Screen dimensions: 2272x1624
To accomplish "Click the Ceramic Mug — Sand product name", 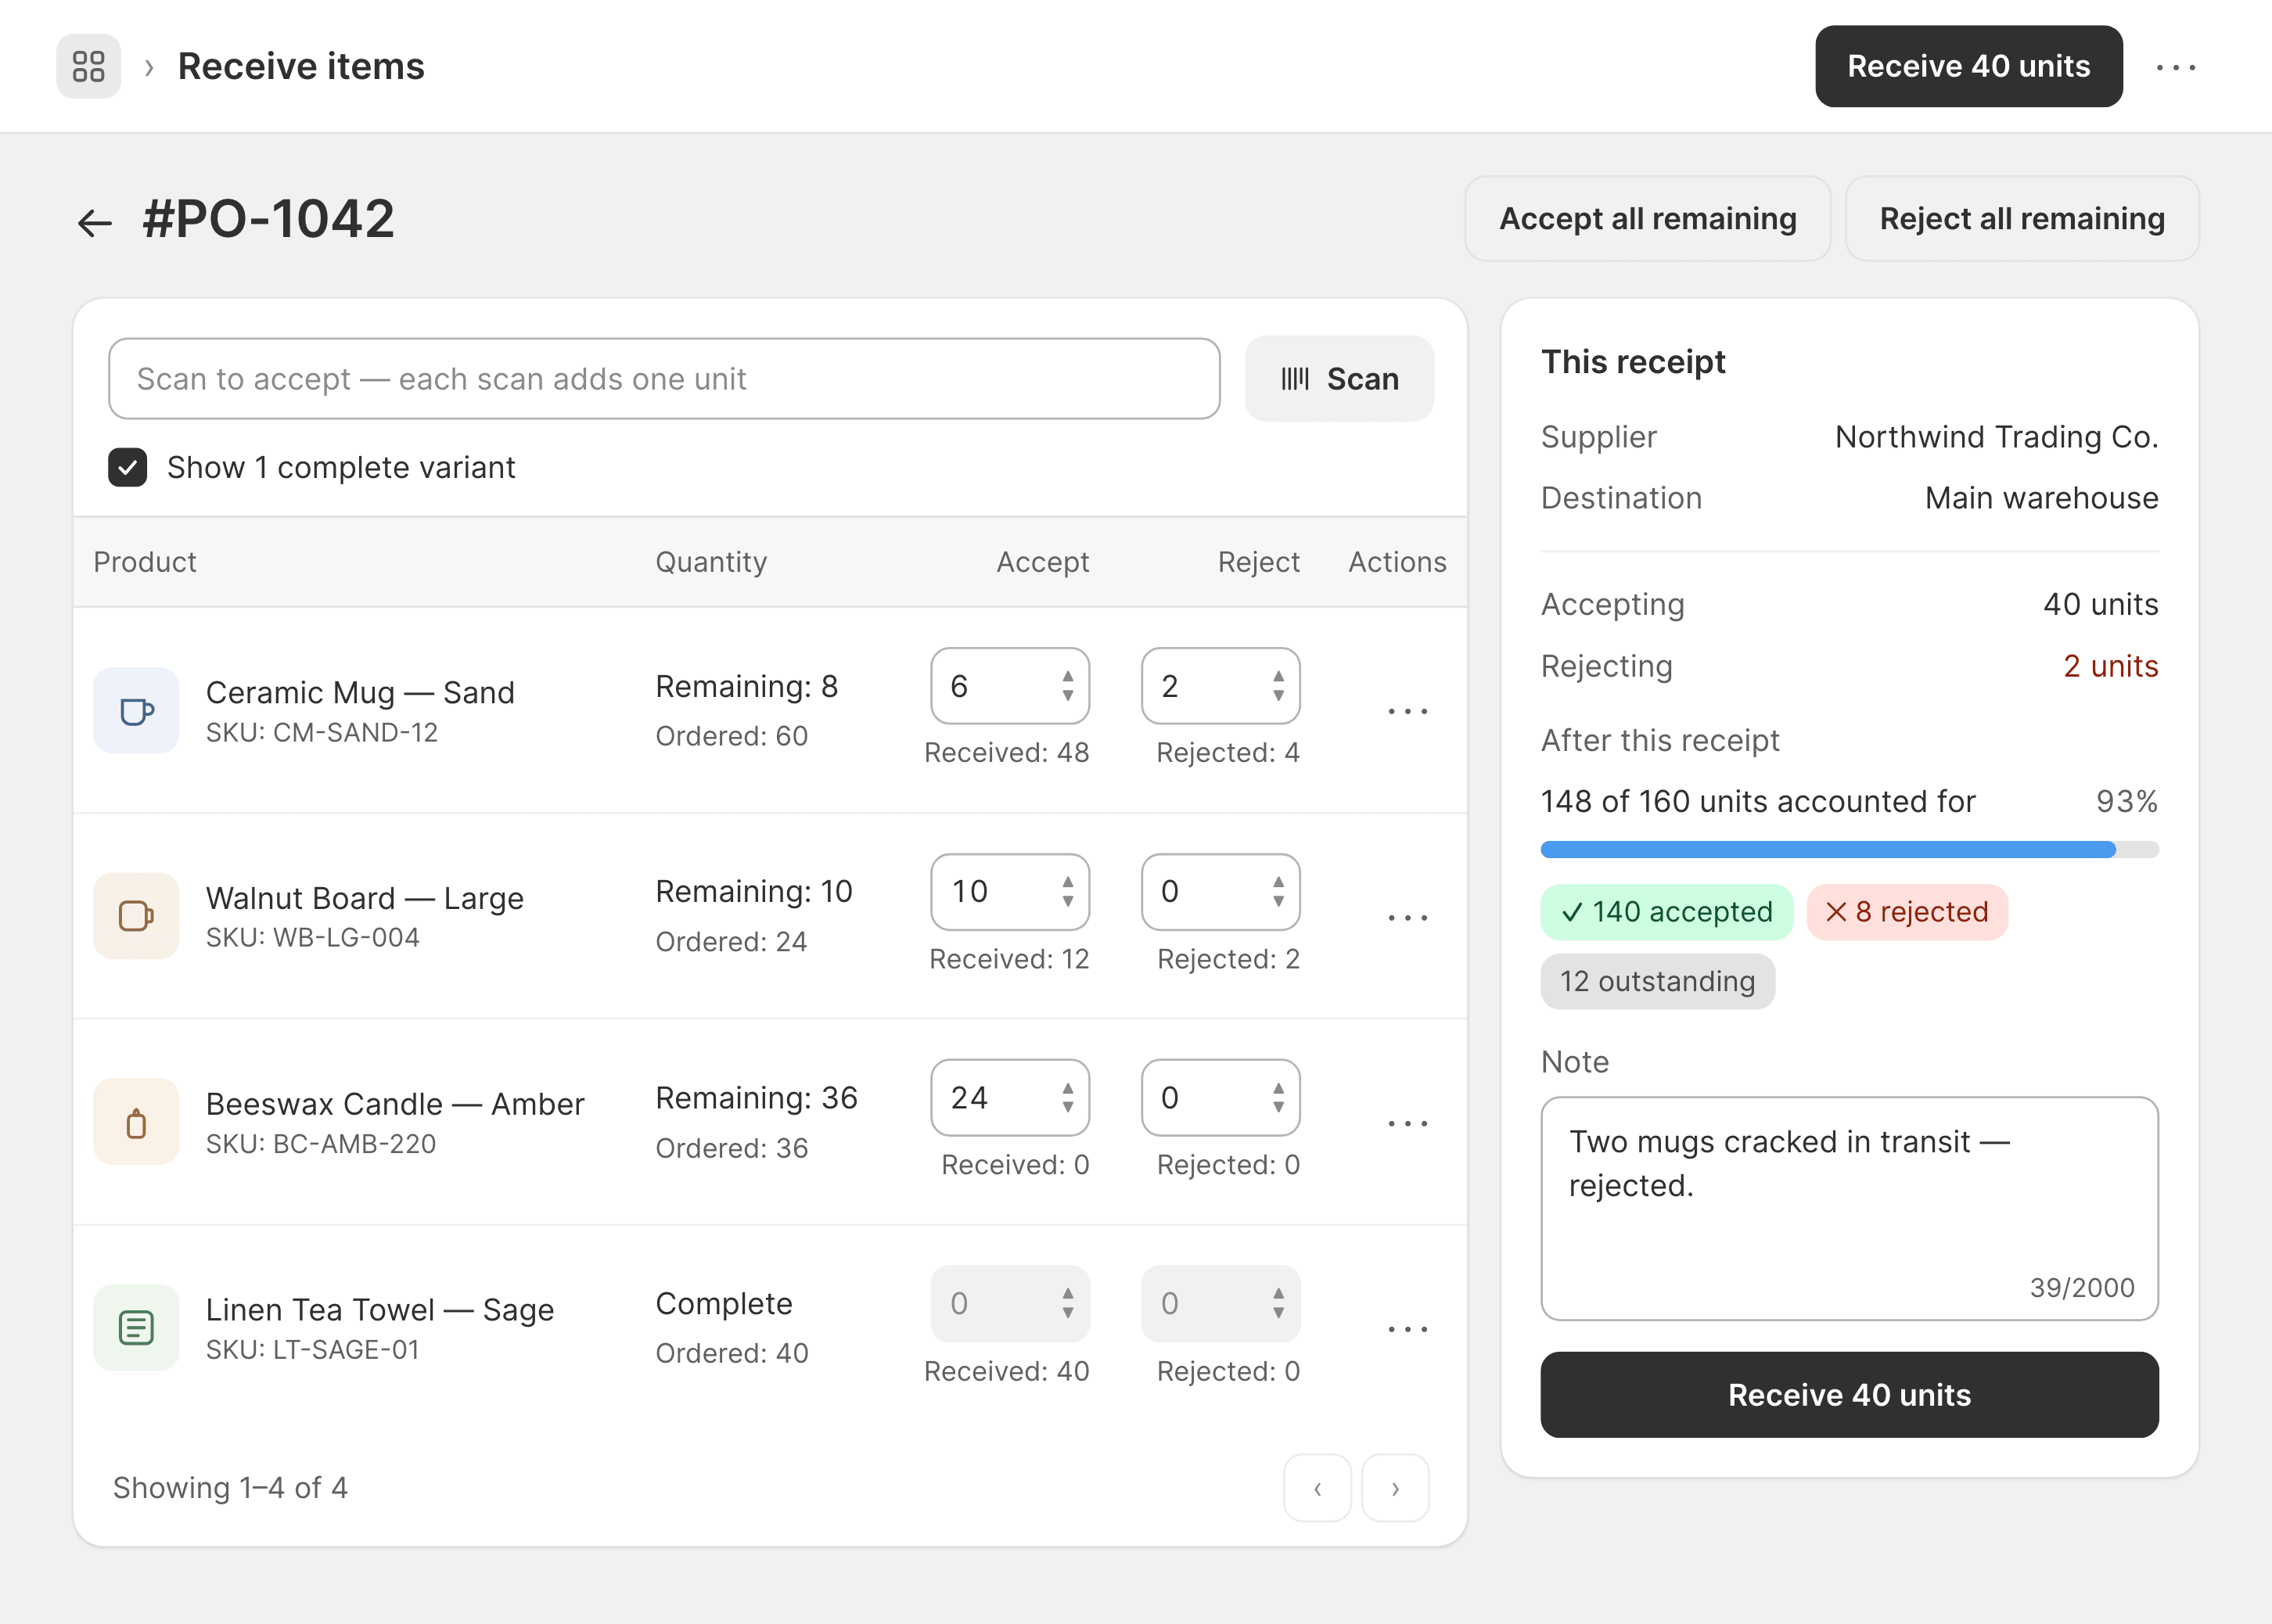I will coord(360,692).
